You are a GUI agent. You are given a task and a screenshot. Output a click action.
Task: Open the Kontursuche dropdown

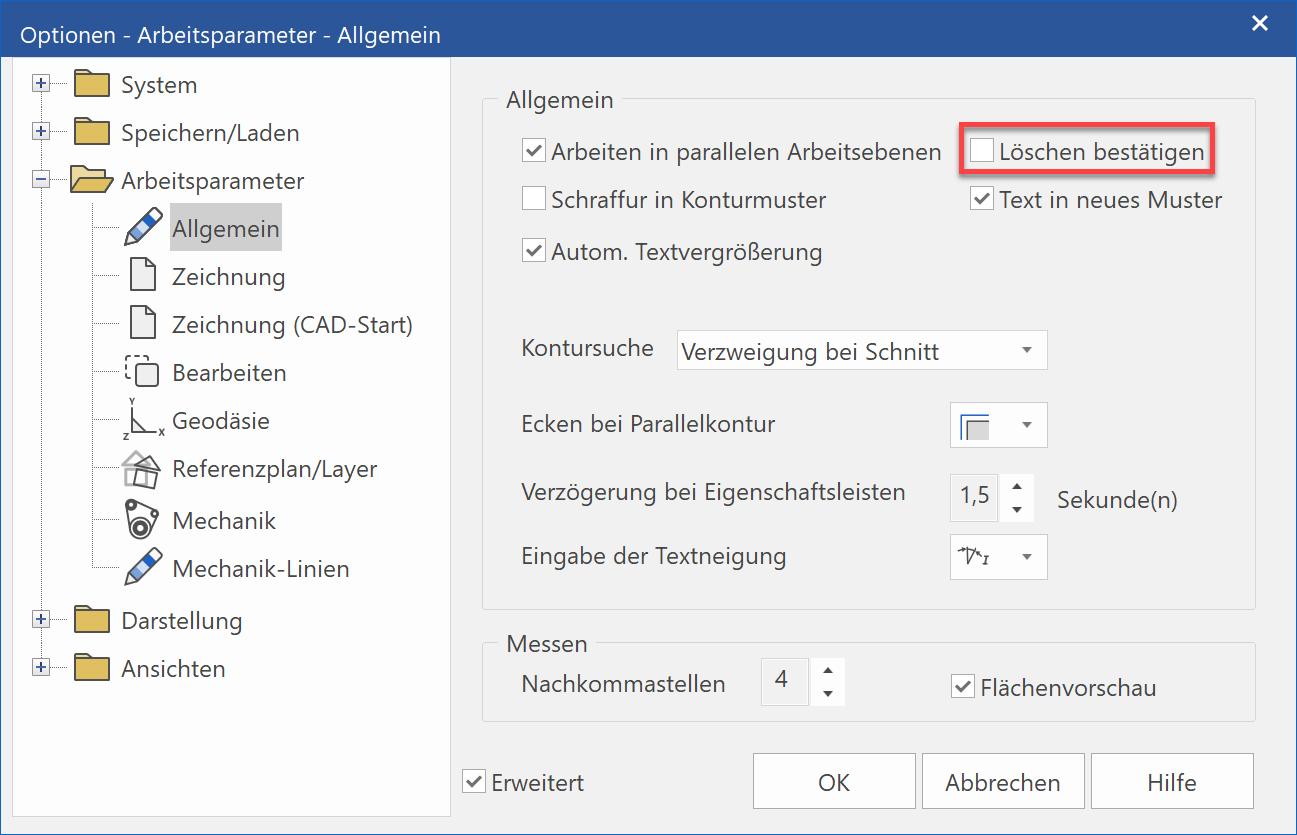pyautogui.click(x=861, y=351)
